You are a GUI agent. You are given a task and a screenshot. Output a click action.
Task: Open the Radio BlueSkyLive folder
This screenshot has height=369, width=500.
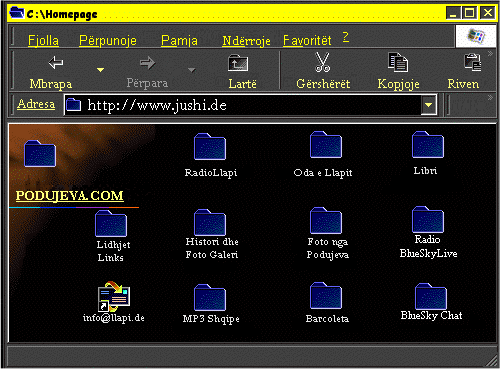tap(428, 219)
